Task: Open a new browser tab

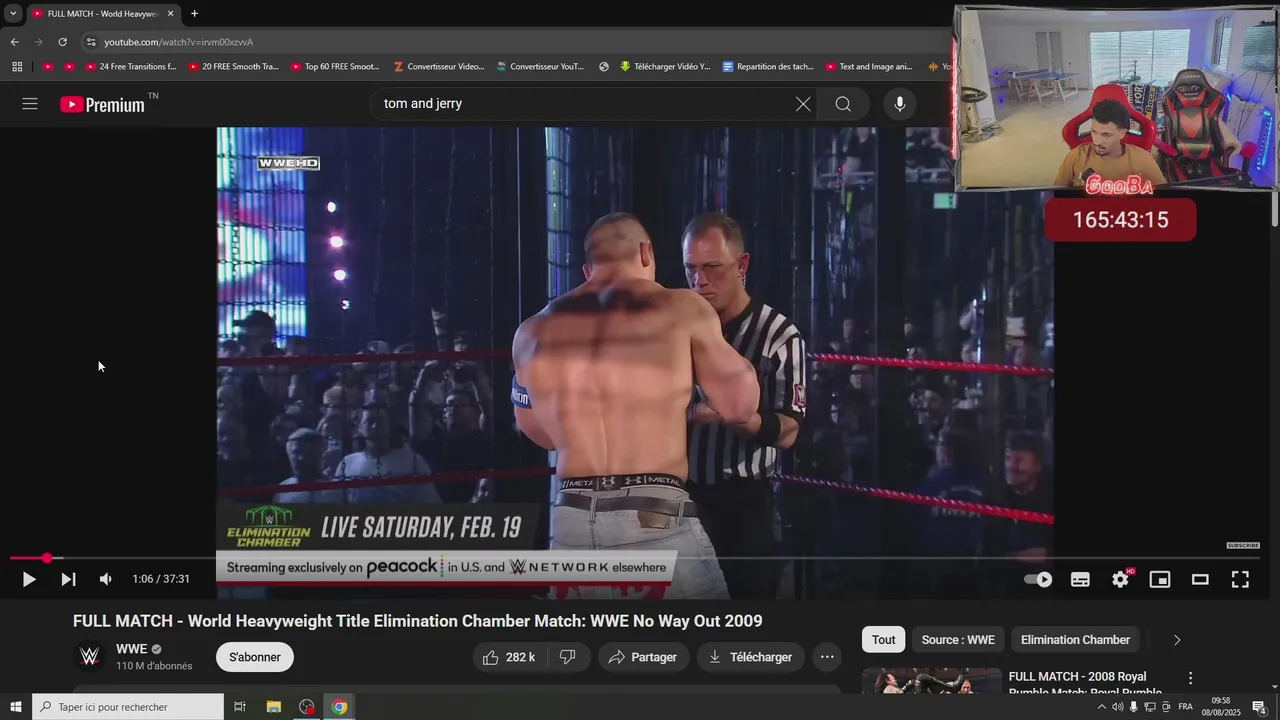Action: [x=194, y=13]
